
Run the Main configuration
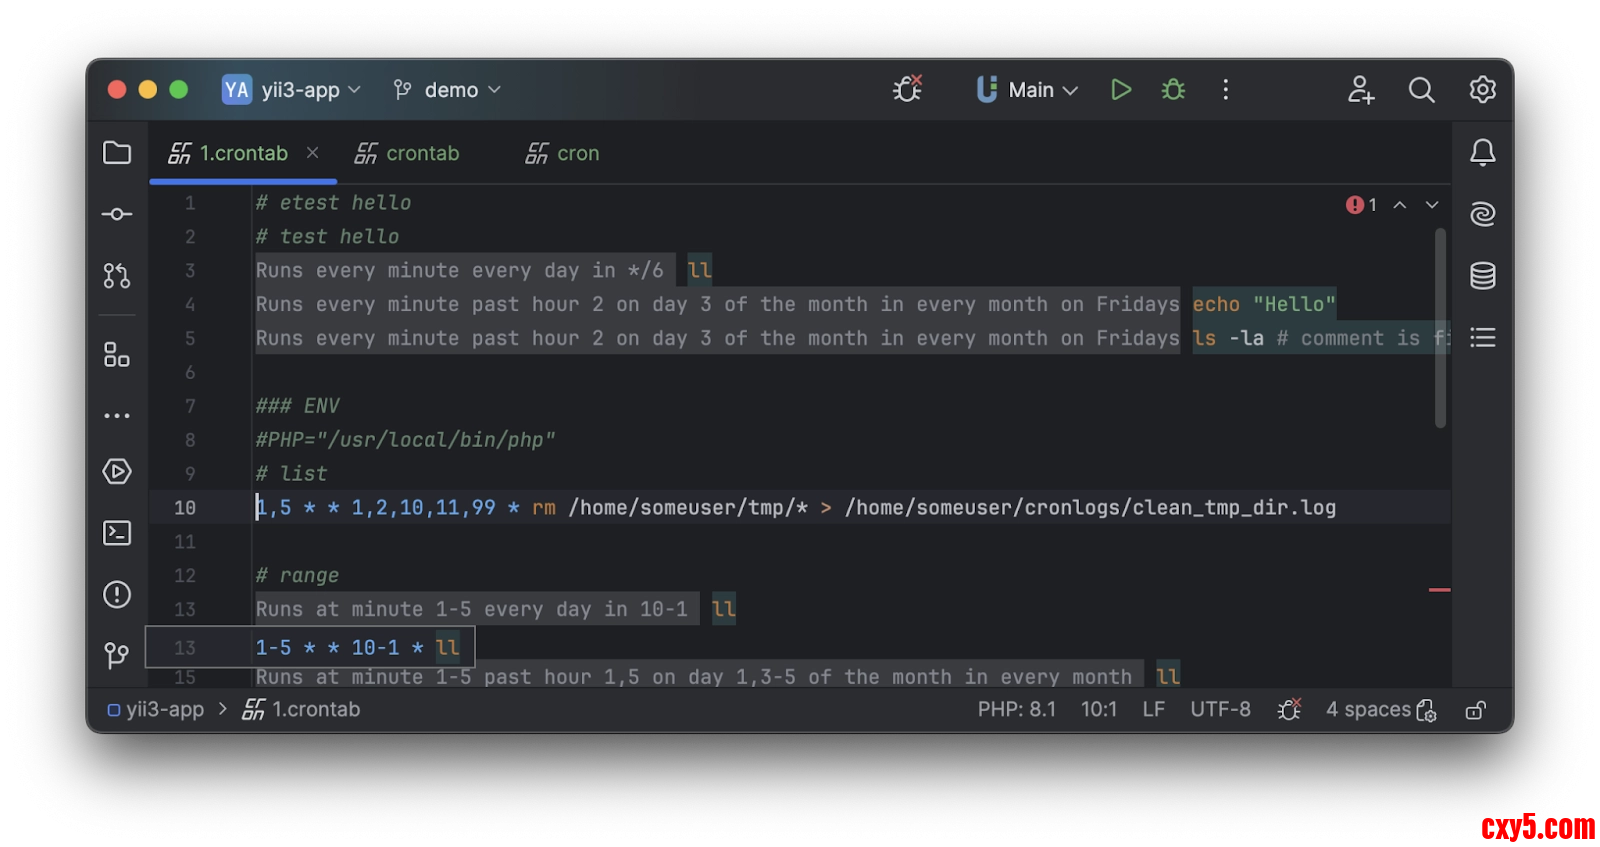(1120, 90)
